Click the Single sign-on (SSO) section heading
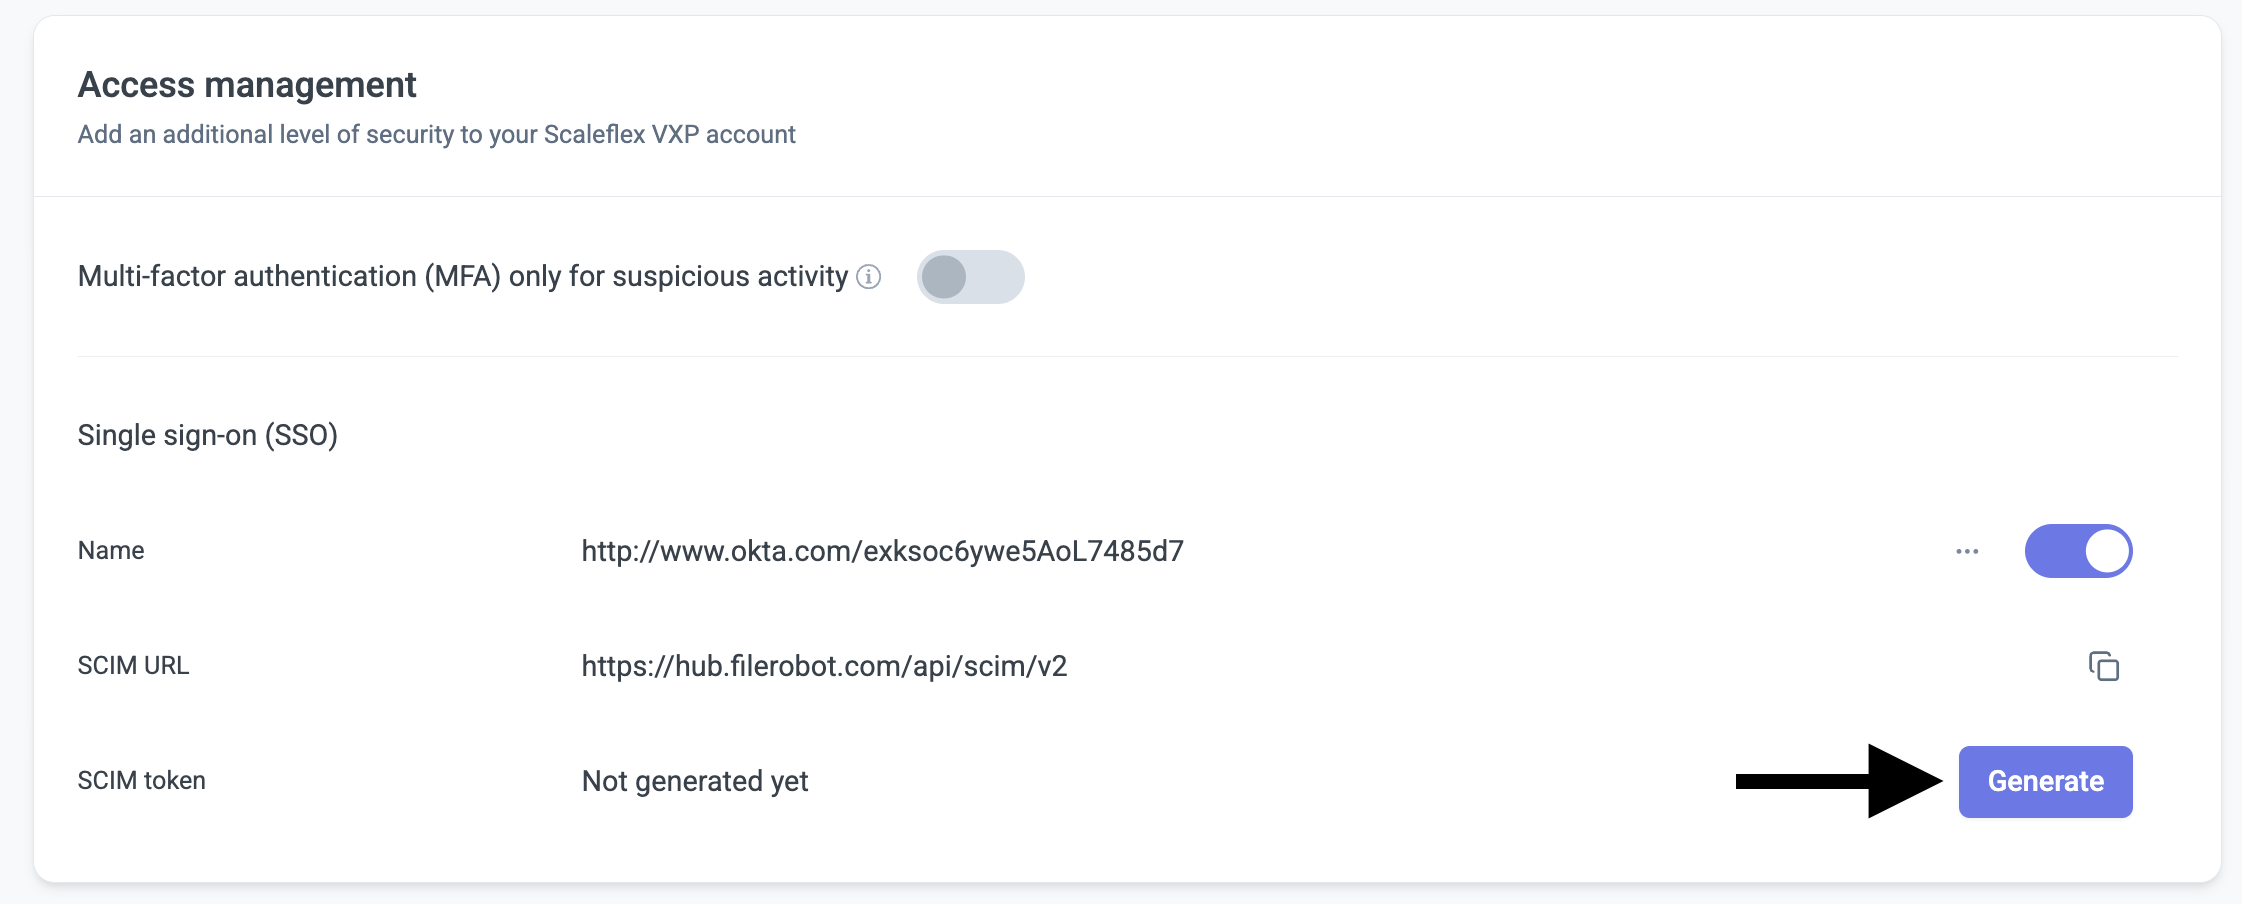Image resolution: width=2242 pixels, height=904 pixels. (x=208, y=435)
